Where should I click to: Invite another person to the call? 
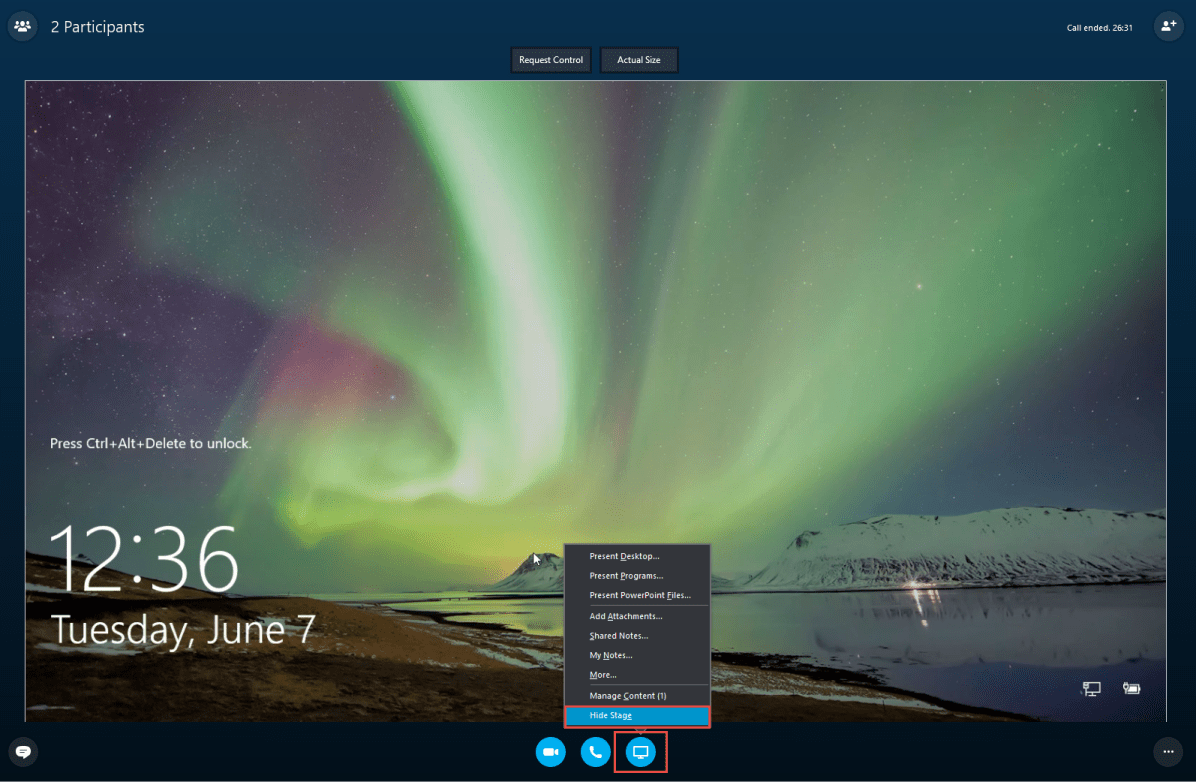(1168, 25)
